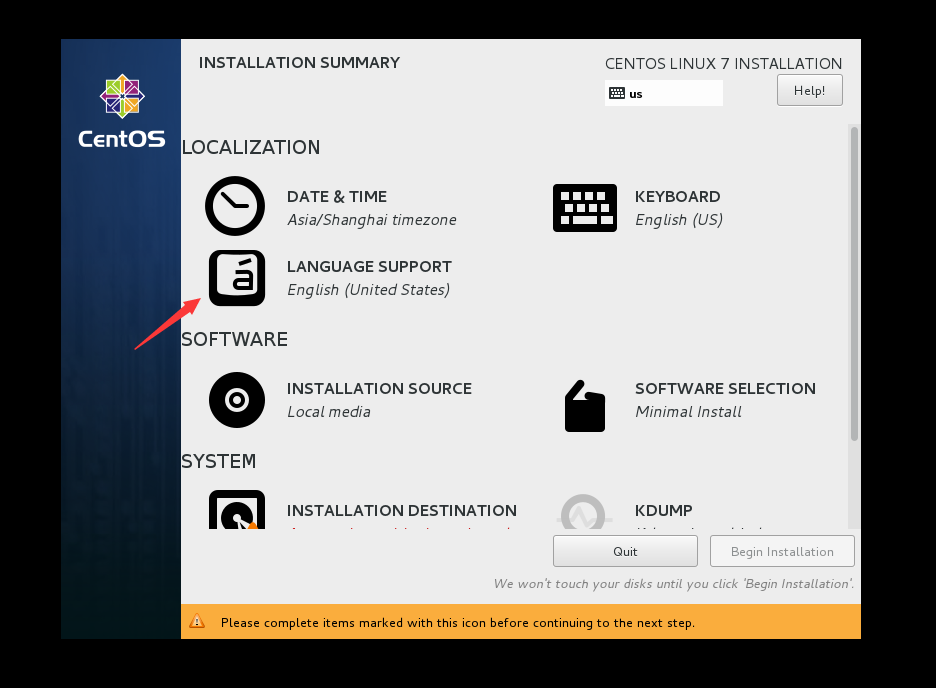This screenshot has width=936, height=688.
Task: Quit the installer
Action: pyautogui.click(x=625, y=551)
